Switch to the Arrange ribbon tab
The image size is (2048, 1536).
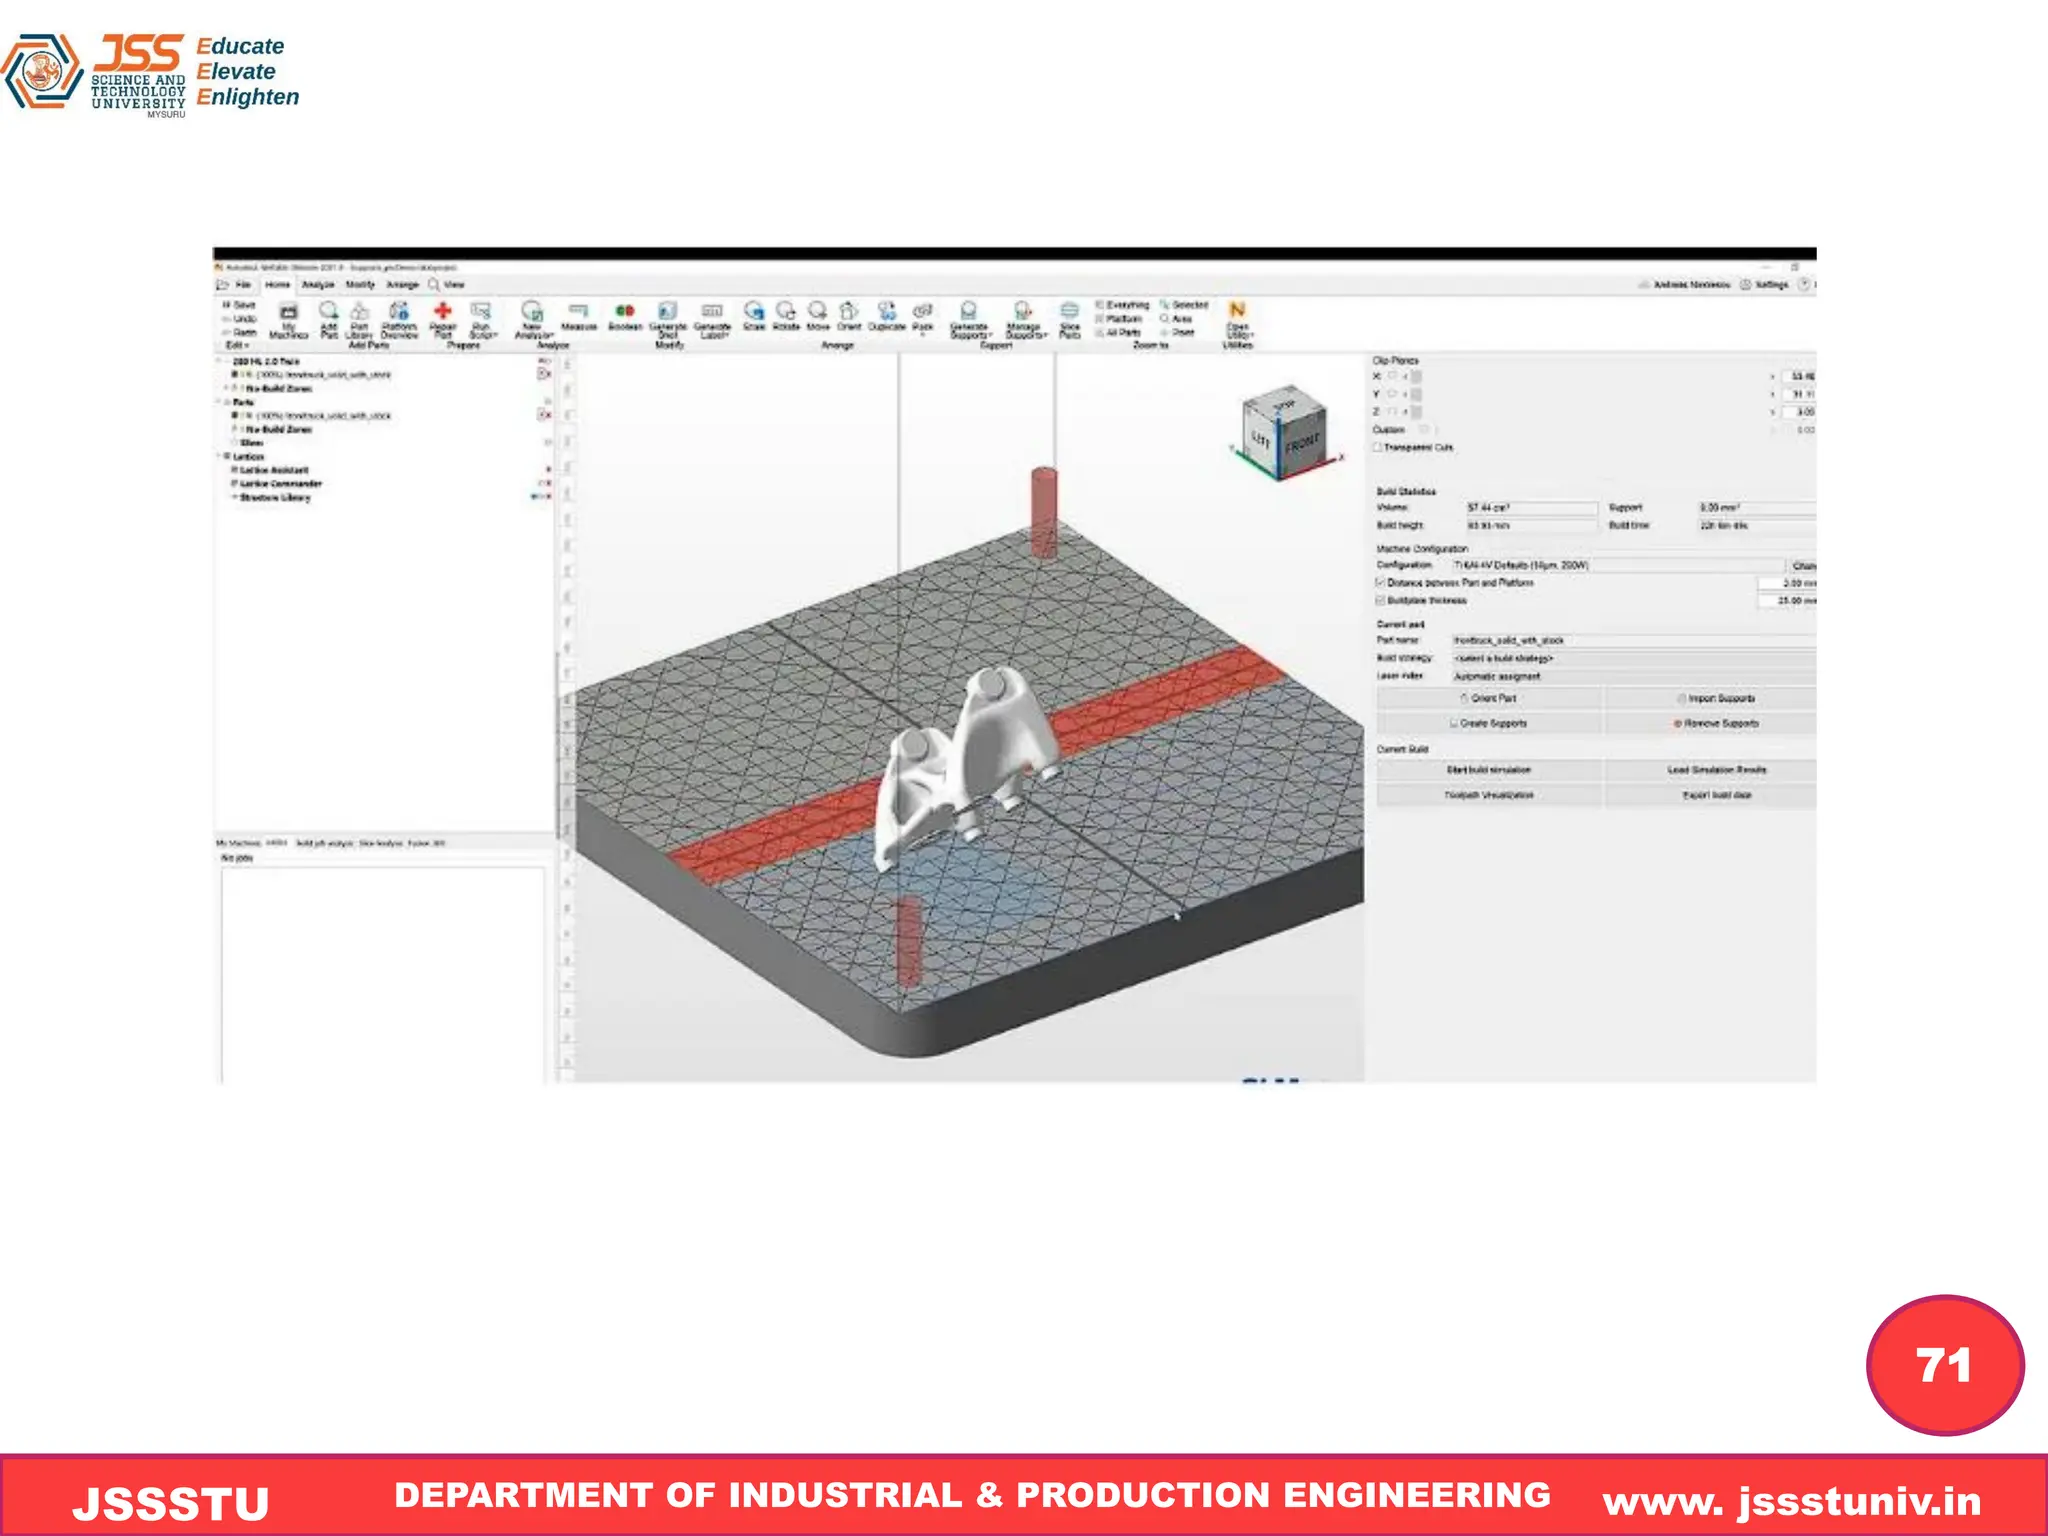pos(402,285)
